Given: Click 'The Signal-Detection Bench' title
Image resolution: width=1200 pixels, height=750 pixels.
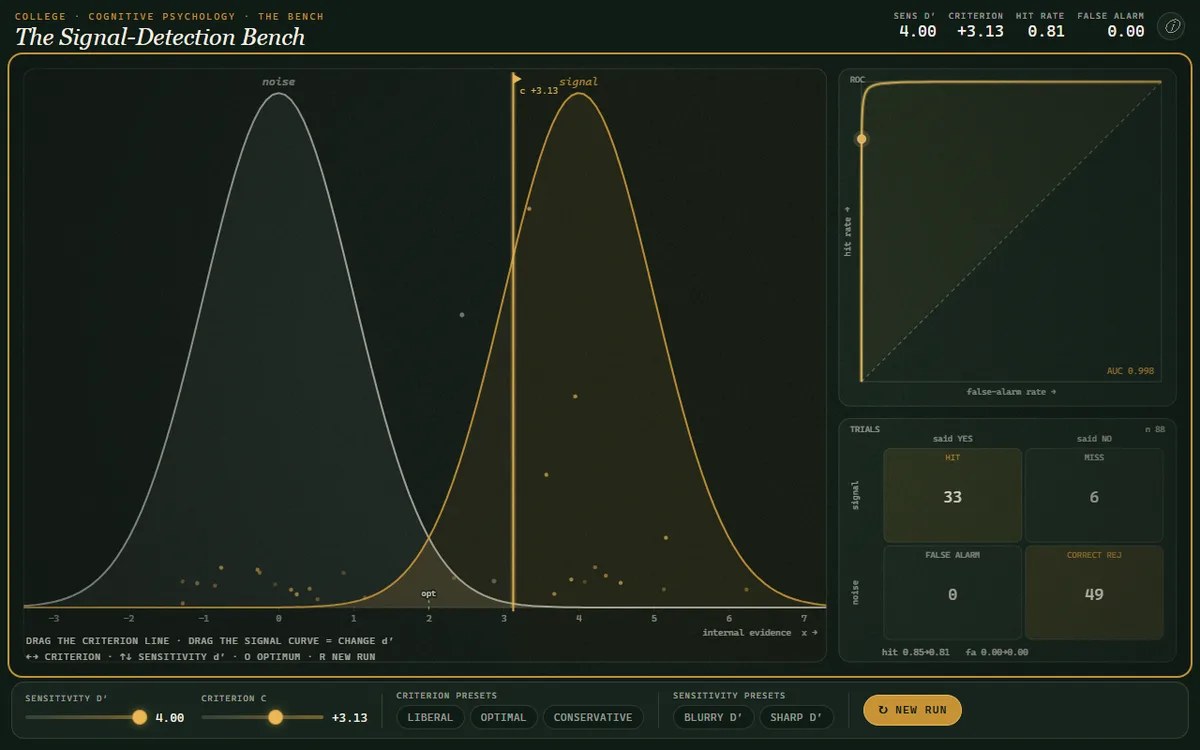Looking at the screenshot, I should 160,38.
